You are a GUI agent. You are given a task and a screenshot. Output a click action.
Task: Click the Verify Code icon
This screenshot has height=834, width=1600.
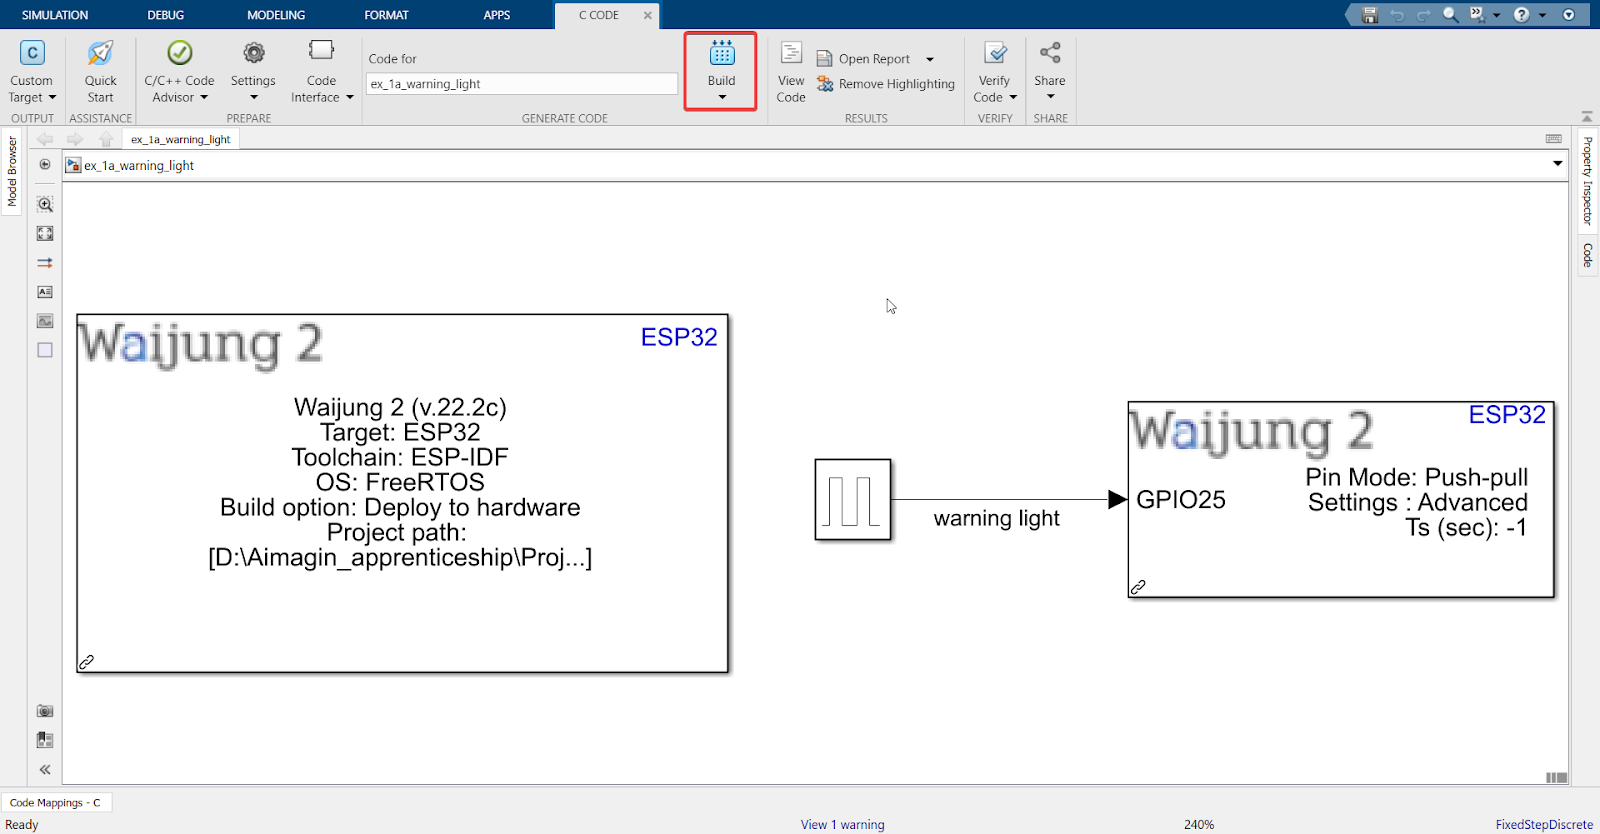[995, 53]
